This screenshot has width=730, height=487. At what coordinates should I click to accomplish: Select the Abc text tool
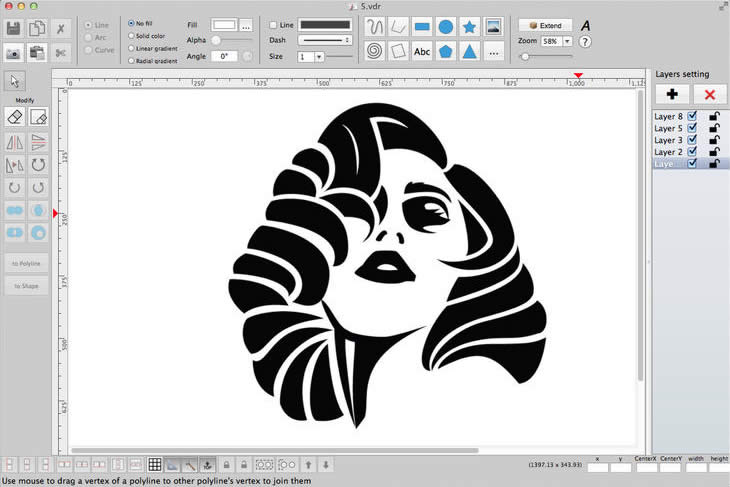pyautogui.click(x=422, y=51)
